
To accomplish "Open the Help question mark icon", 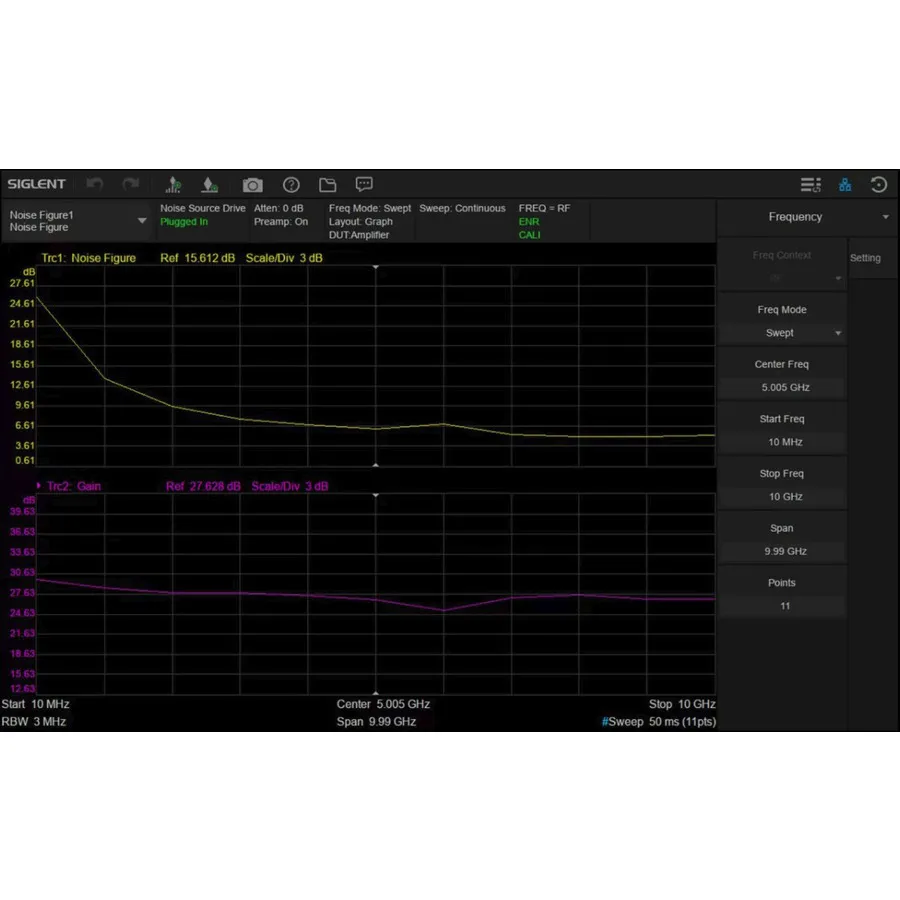I will pyautogui.click(x=291, y=184).
